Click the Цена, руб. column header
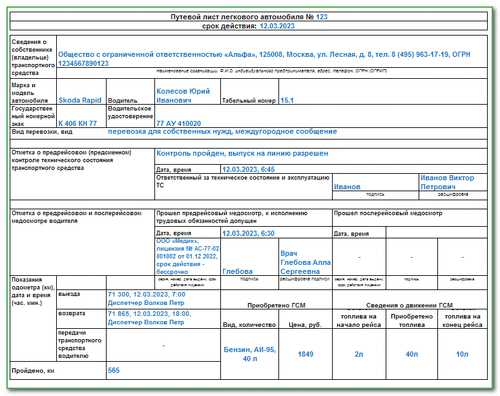The height and width of the screenshot is (396, 500). [305, 324]
